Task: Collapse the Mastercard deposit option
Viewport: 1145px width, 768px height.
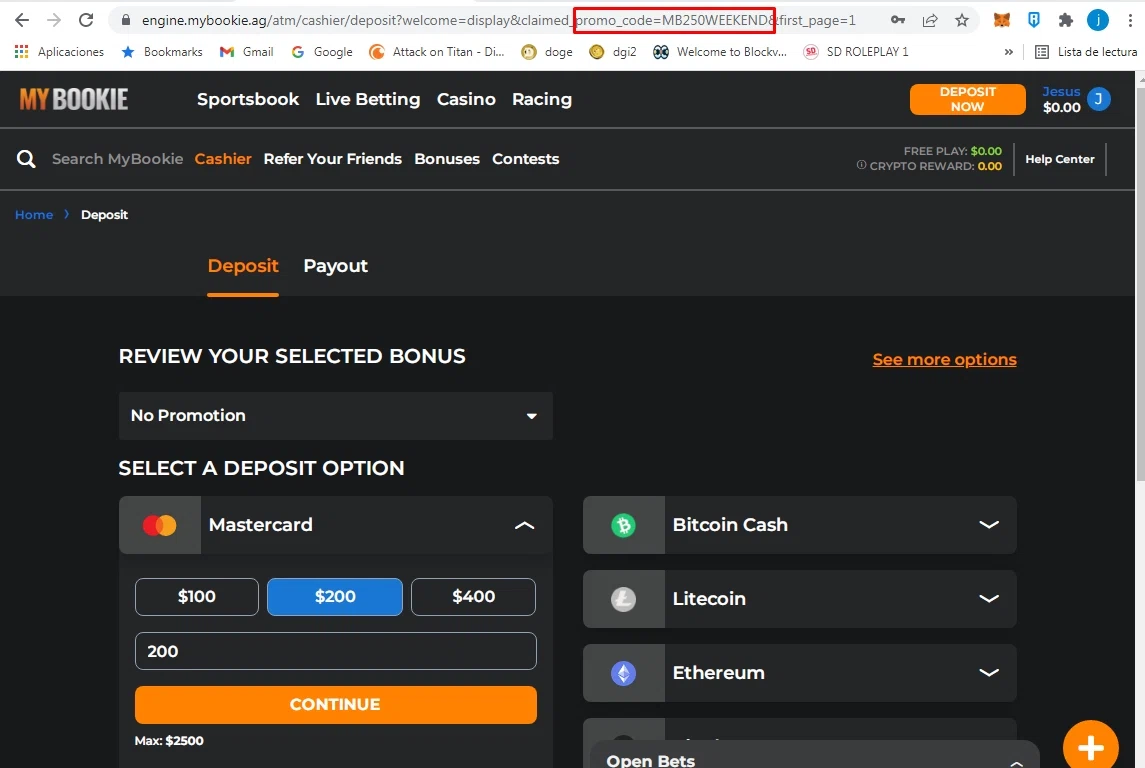Action: 524,525
